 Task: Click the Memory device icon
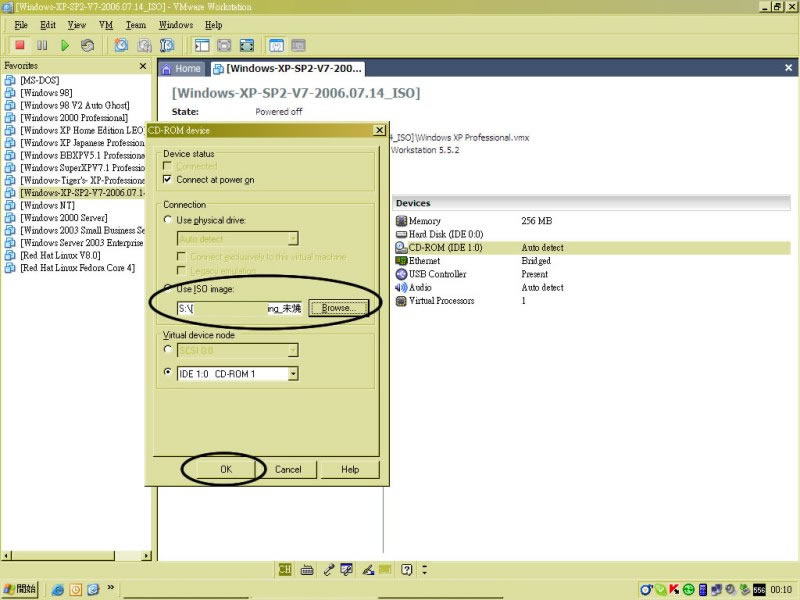[402, 221]
